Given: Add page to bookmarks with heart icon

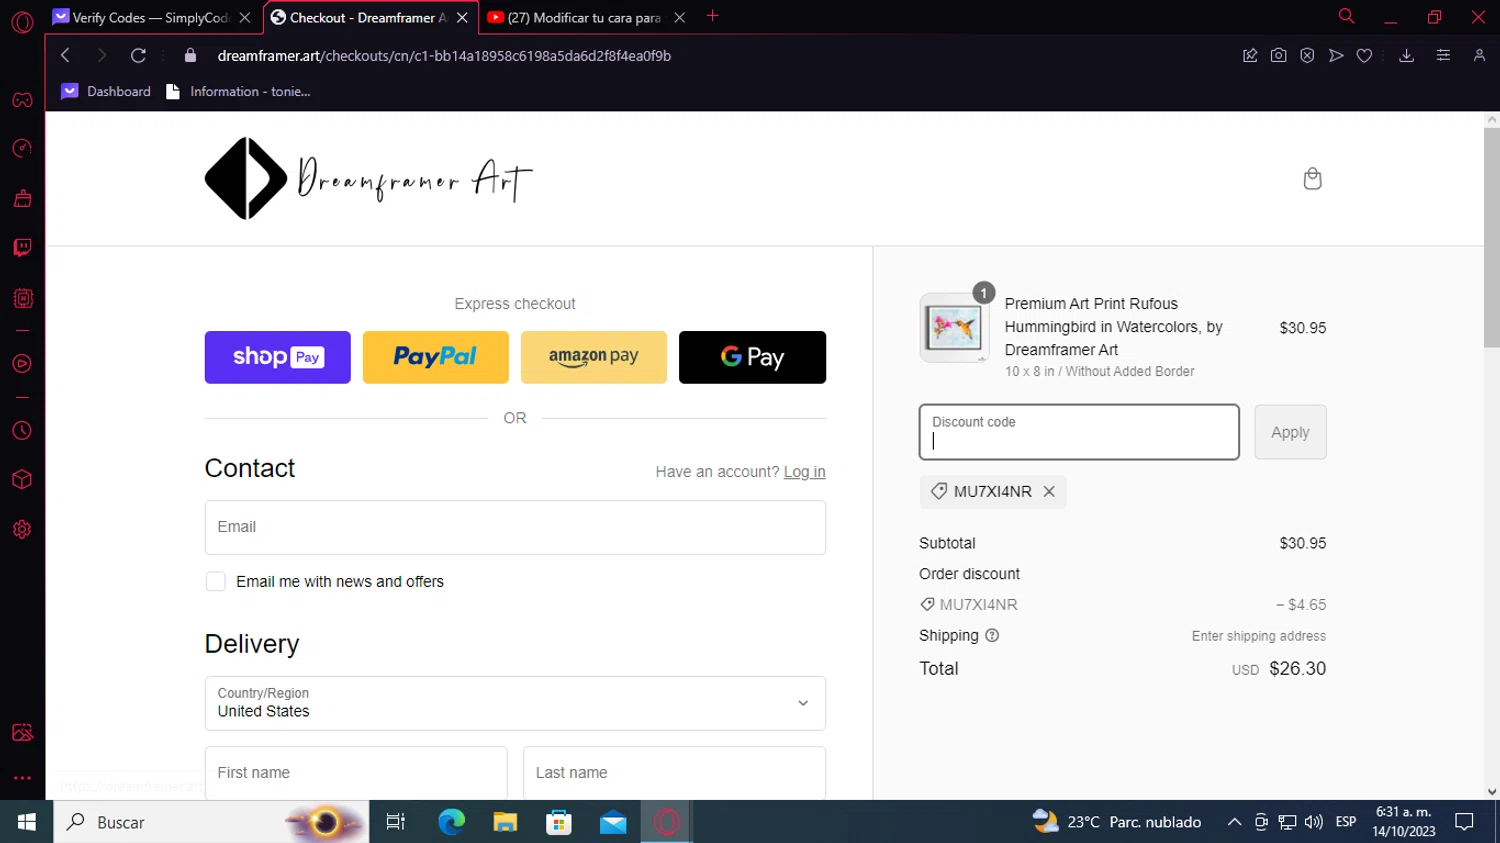Looking at the screenshot, I should [1364, 56].
